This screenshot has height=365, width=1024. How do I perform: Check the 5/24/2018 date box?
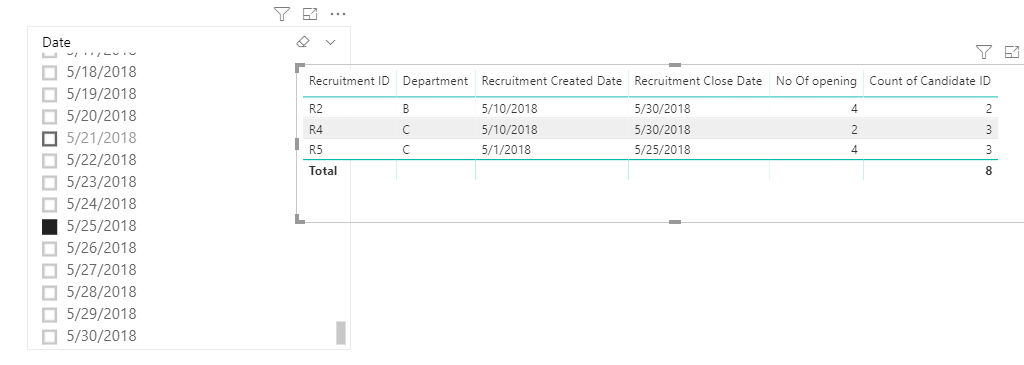50,204
